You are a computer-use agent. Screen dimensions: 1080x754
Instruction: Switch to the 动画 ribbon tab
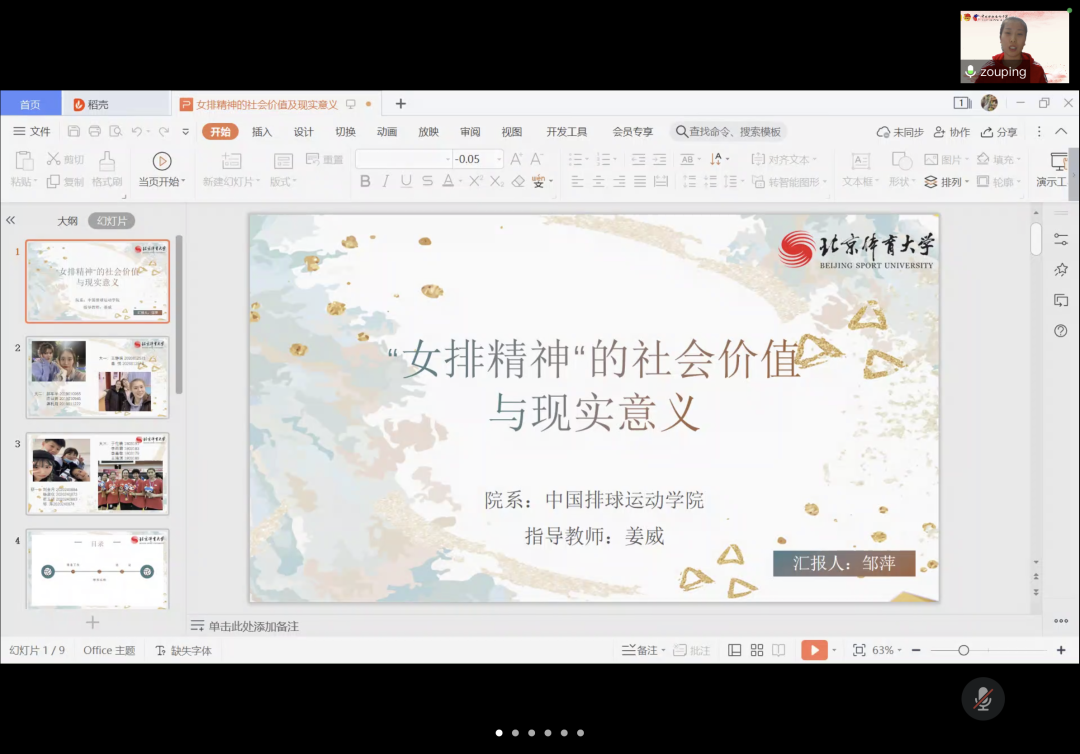pyautogui.click(x=386, y=132)
